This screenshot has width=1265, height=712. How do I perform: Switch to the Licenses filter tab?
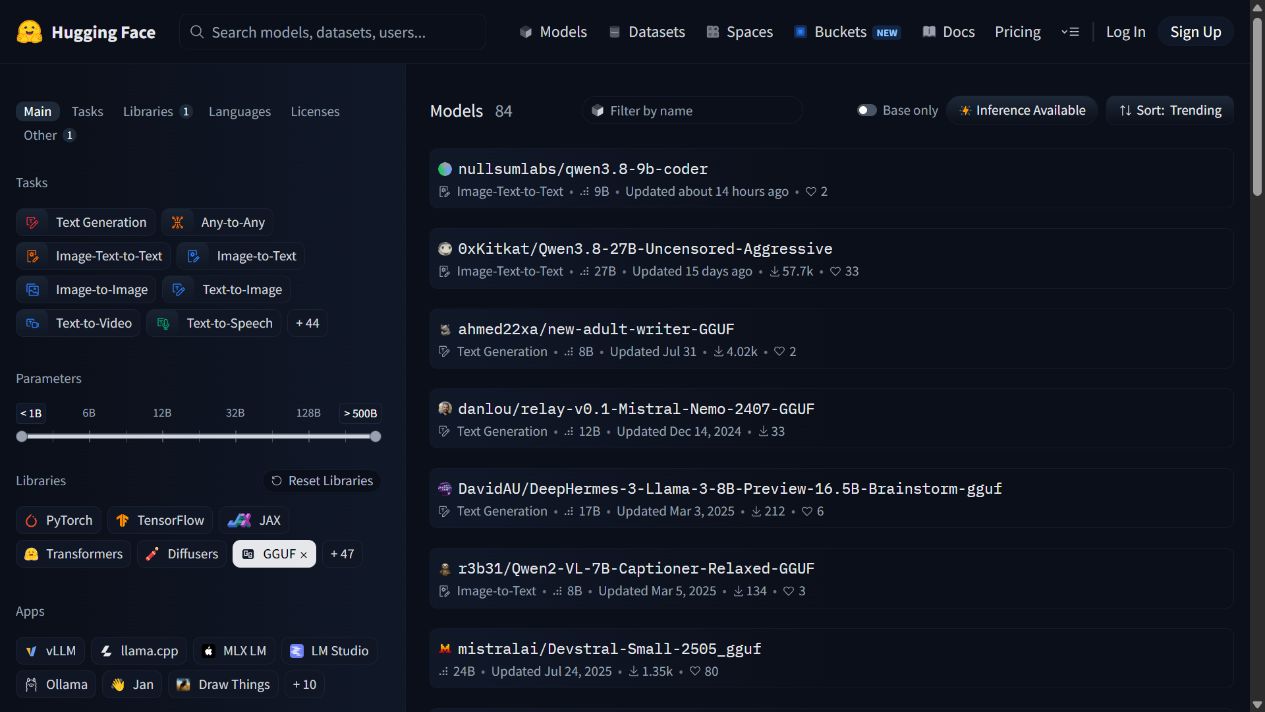pos(315,111)
